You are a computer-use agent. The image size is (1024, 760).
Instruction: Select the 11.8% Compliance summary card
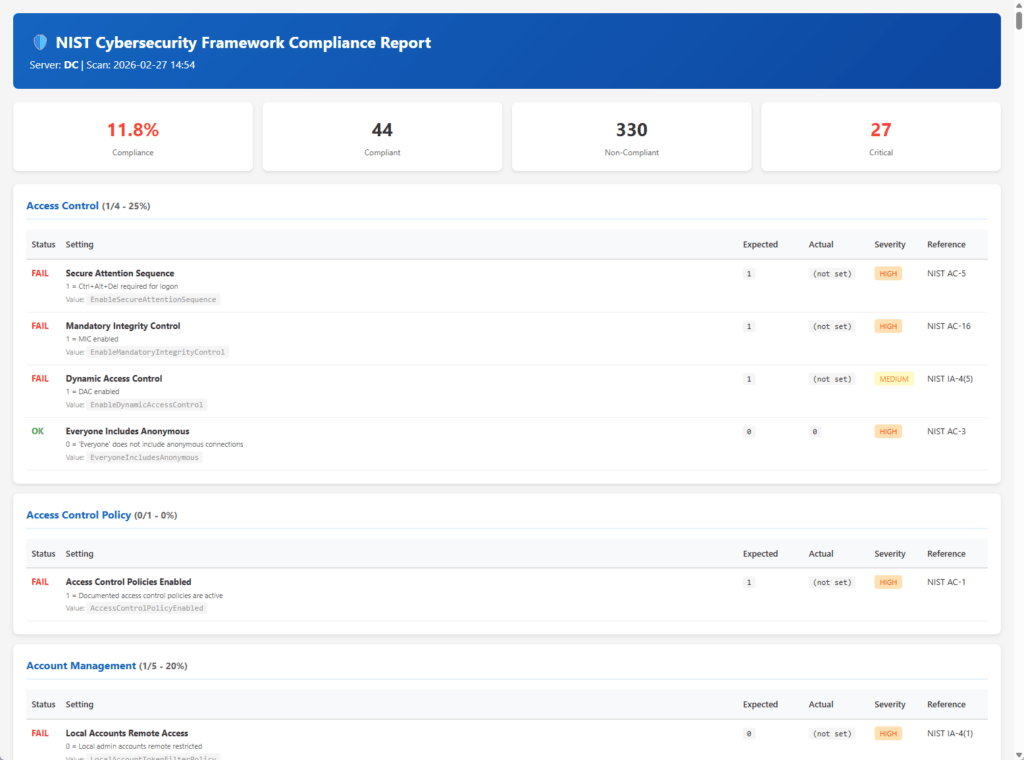[133, 136]
